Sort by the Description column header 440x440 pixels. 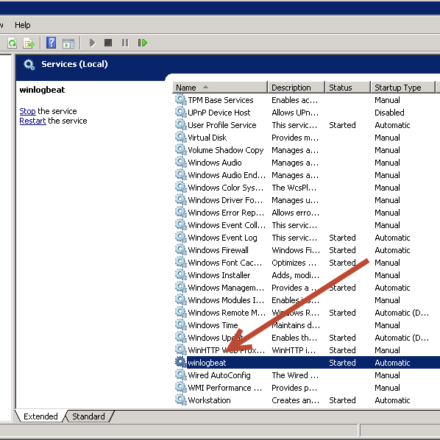[296, 88]
